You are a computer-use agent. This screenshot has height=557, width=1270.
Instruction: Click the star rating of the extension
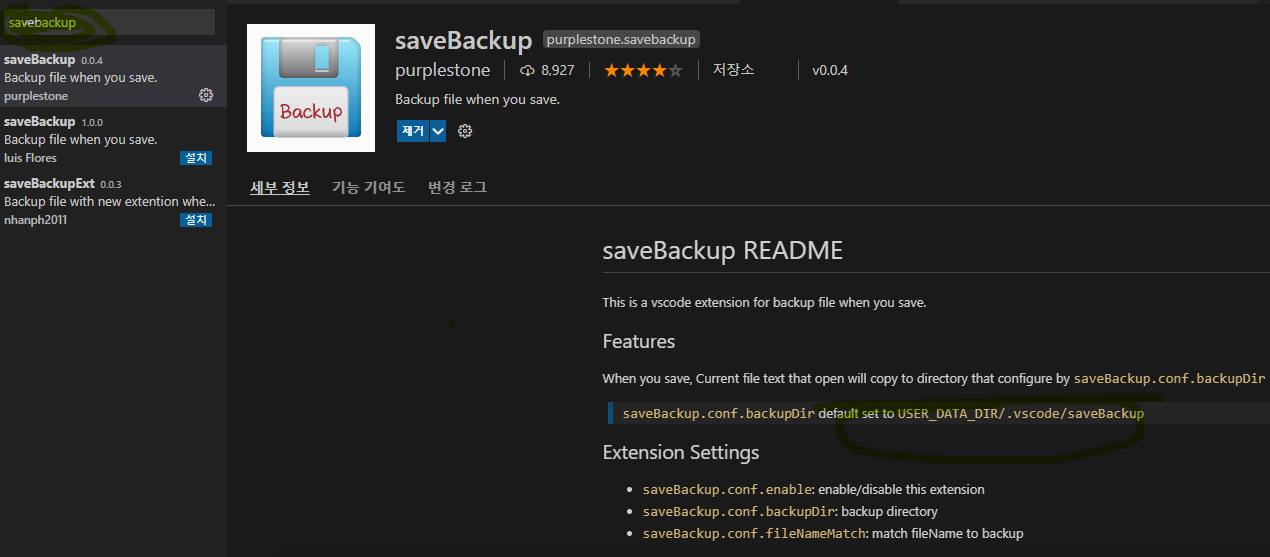click(x=643, y=70)
